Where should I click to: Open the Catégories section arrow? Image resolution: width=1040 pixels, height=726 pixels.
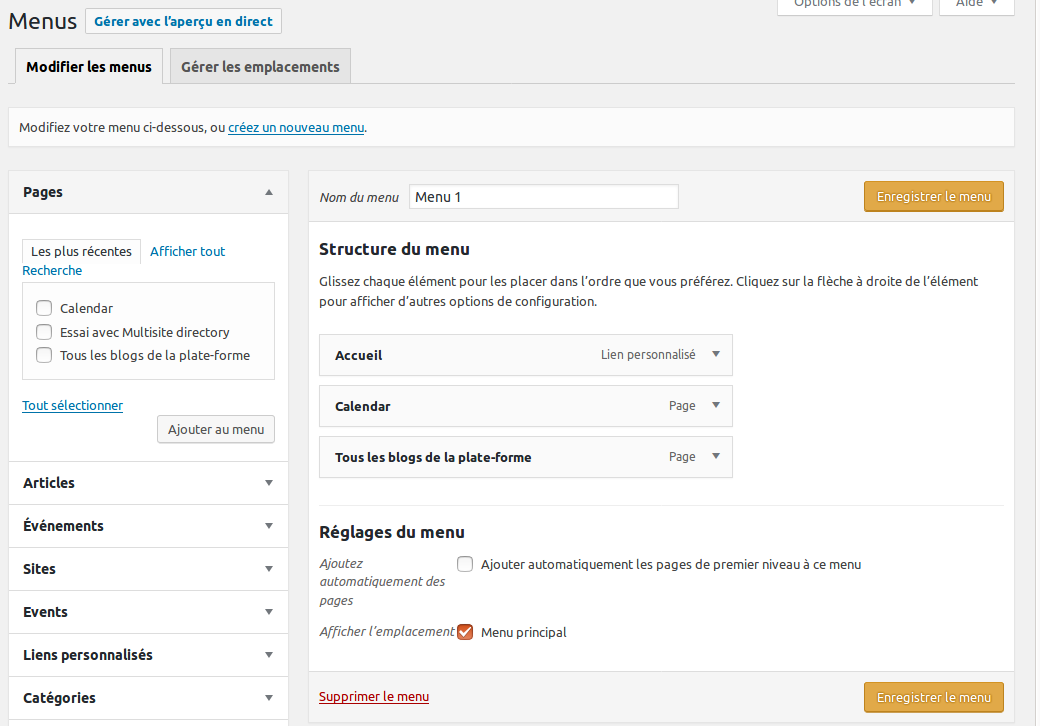pyautogui.click(x=268, y=698)
